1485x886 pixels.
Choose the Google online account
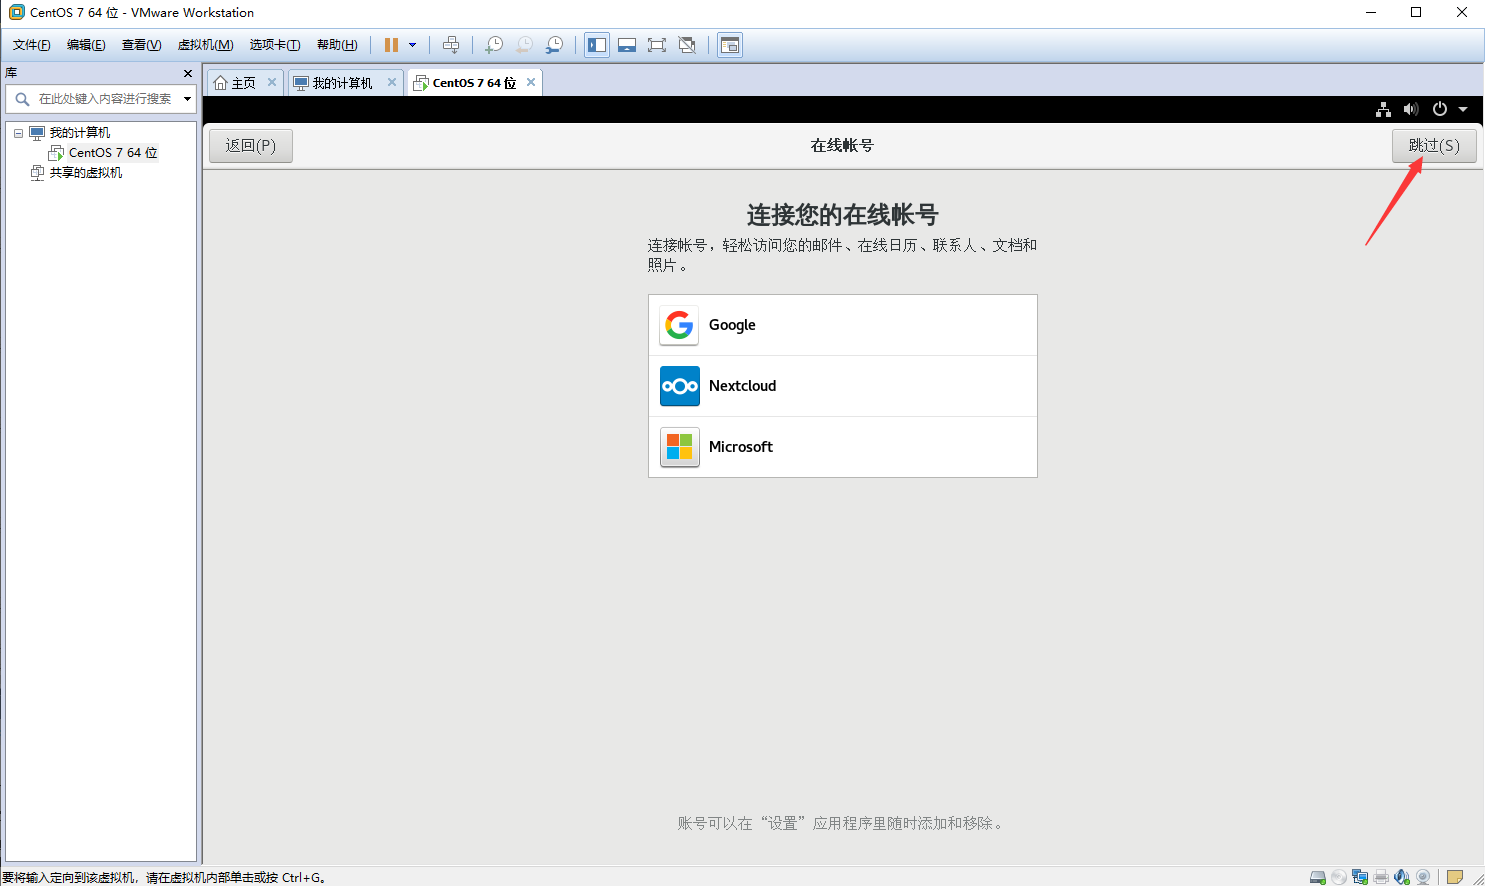click(843, 325)
